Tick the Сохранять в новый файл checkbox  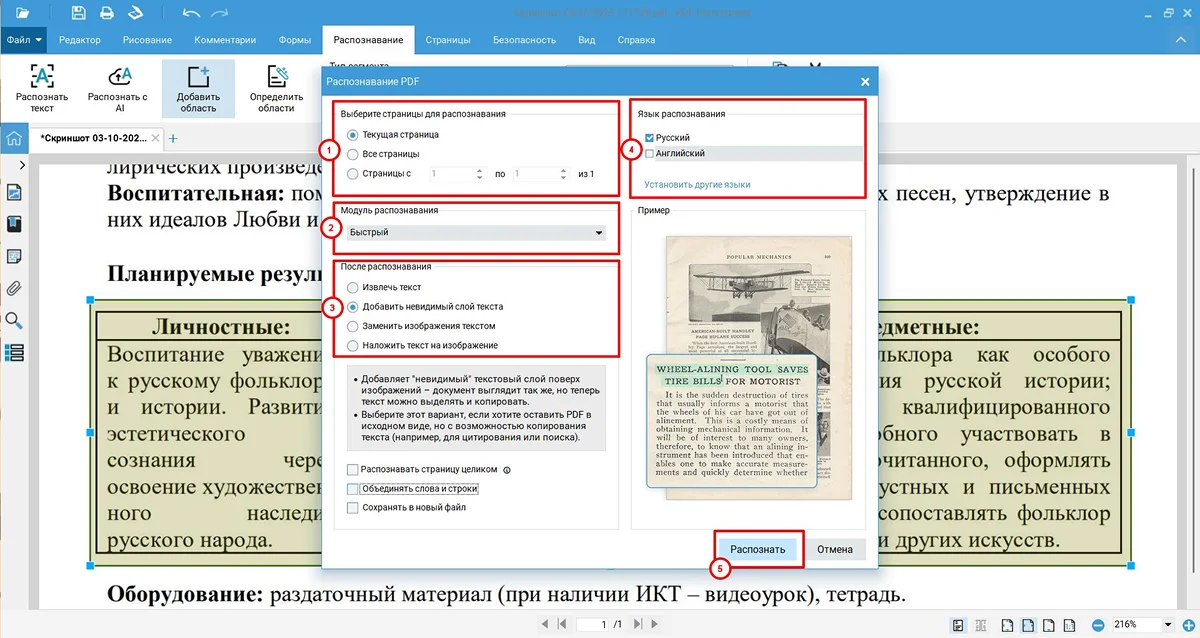point(352,508)
